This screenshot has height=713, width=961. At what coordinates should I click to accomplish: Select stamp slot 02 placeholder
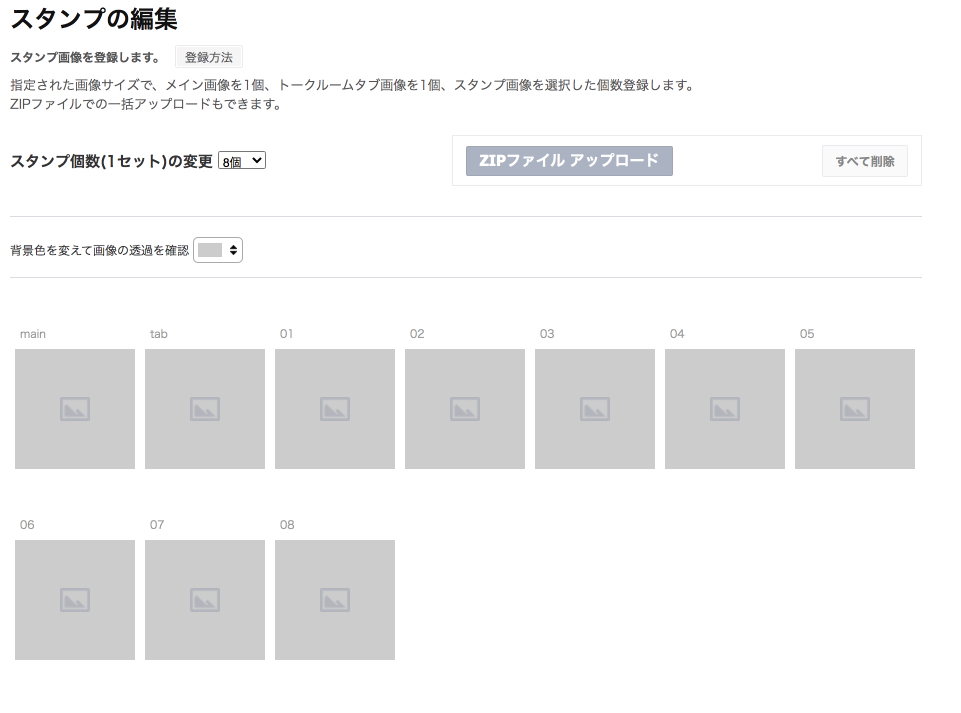[x=465, y=409]
